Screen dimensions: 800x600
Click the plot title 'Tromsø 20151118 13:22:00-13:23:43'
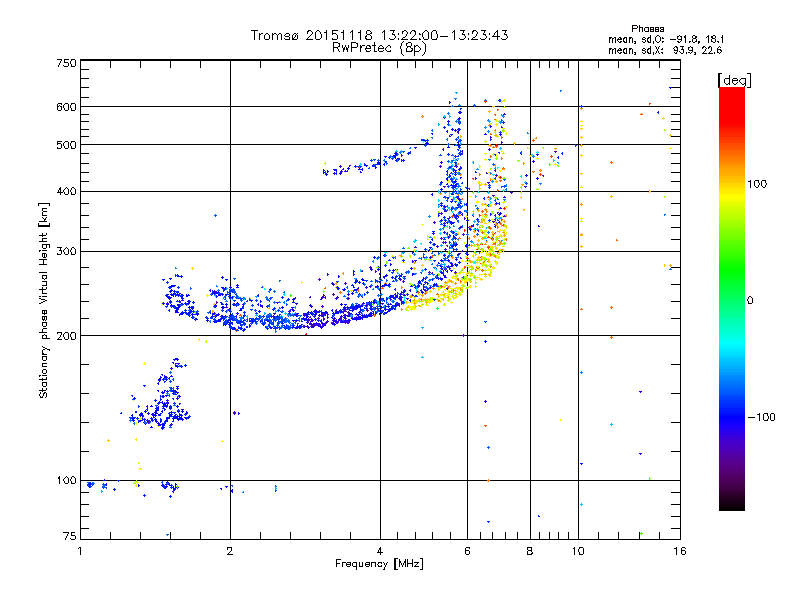pyautogui.click(x=379, y=35)
